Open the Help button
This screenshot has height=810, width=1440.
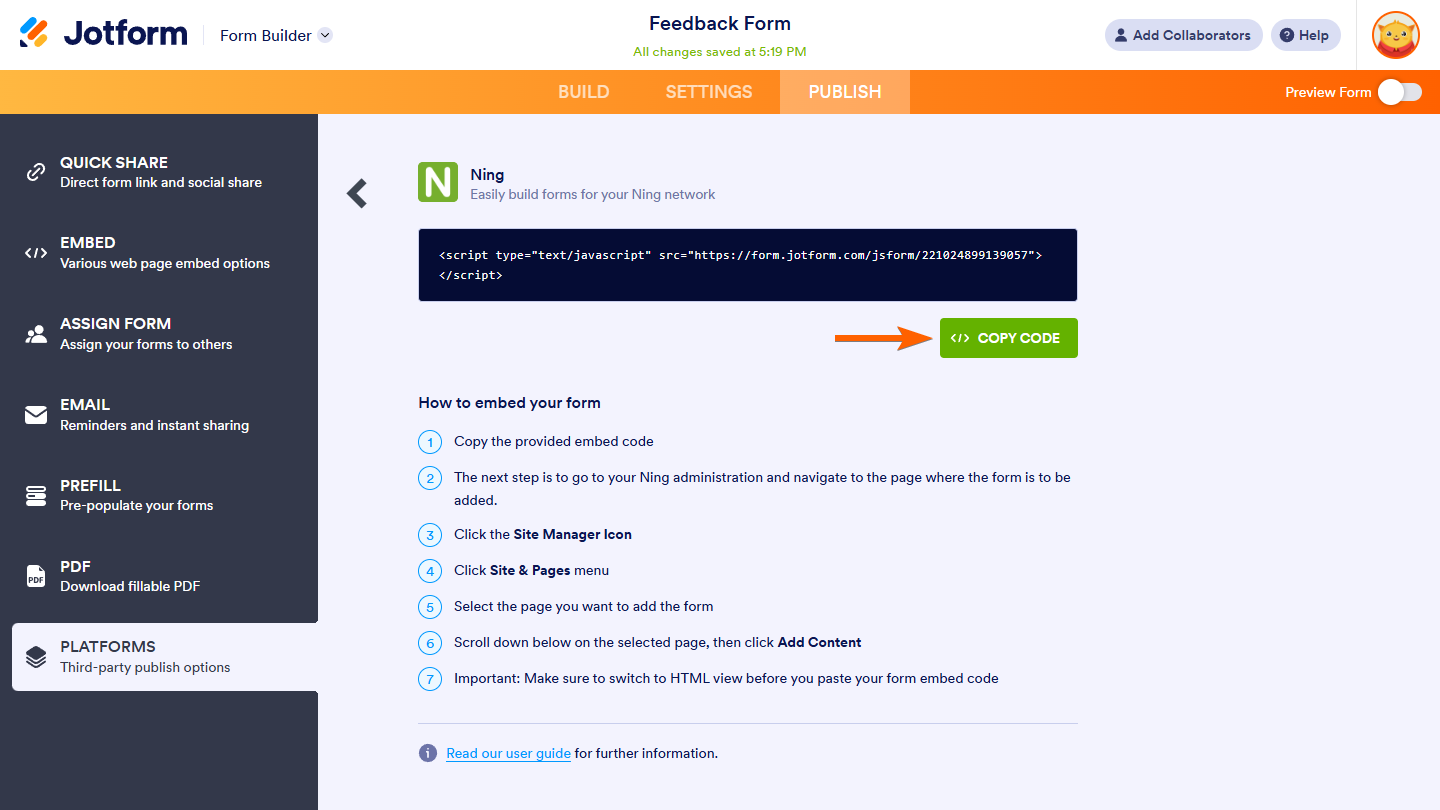click(x=1305, y=35)
